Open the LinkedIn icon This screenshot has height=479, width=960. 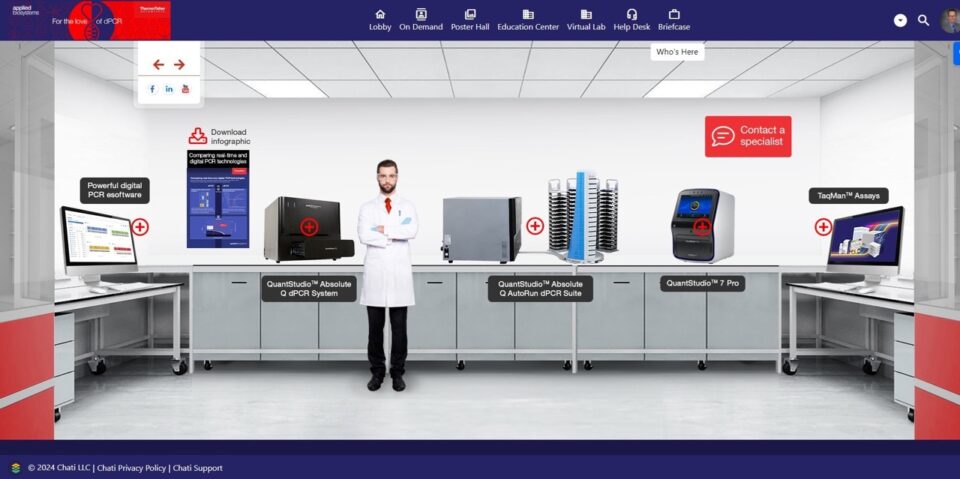tap(169, 89)
